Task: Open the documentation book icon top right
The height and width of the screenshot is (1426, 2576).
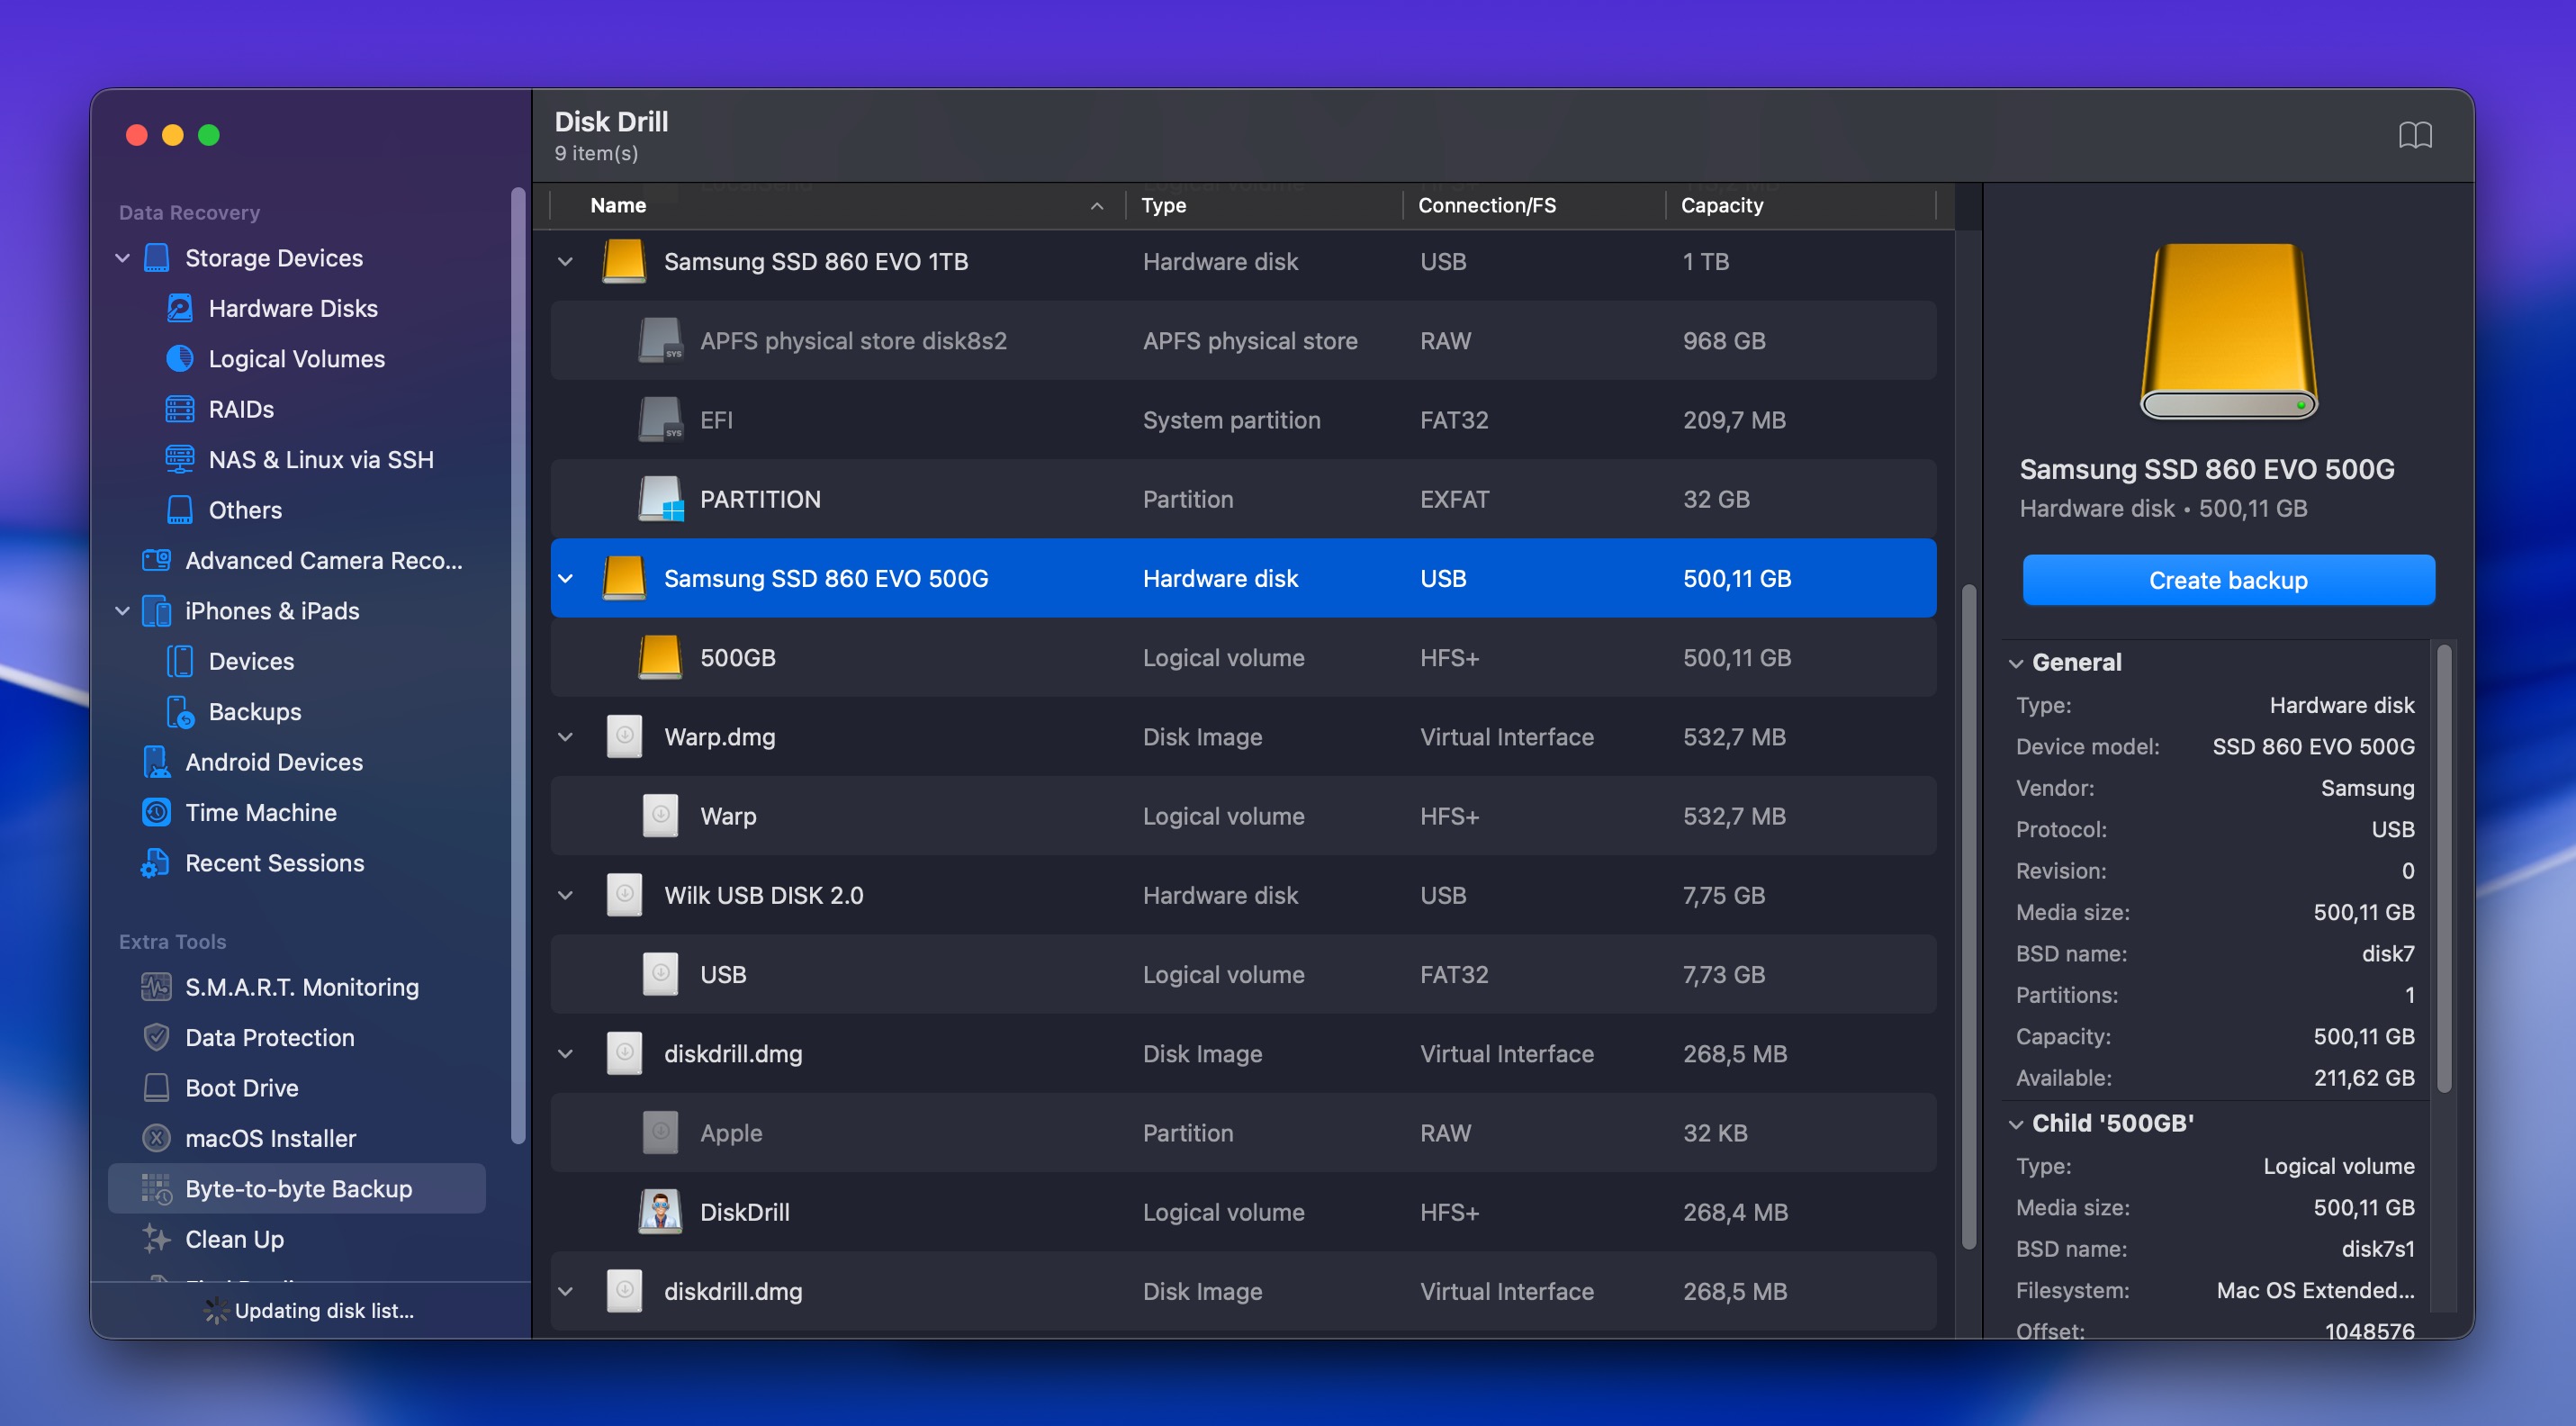Action: 2417,134
